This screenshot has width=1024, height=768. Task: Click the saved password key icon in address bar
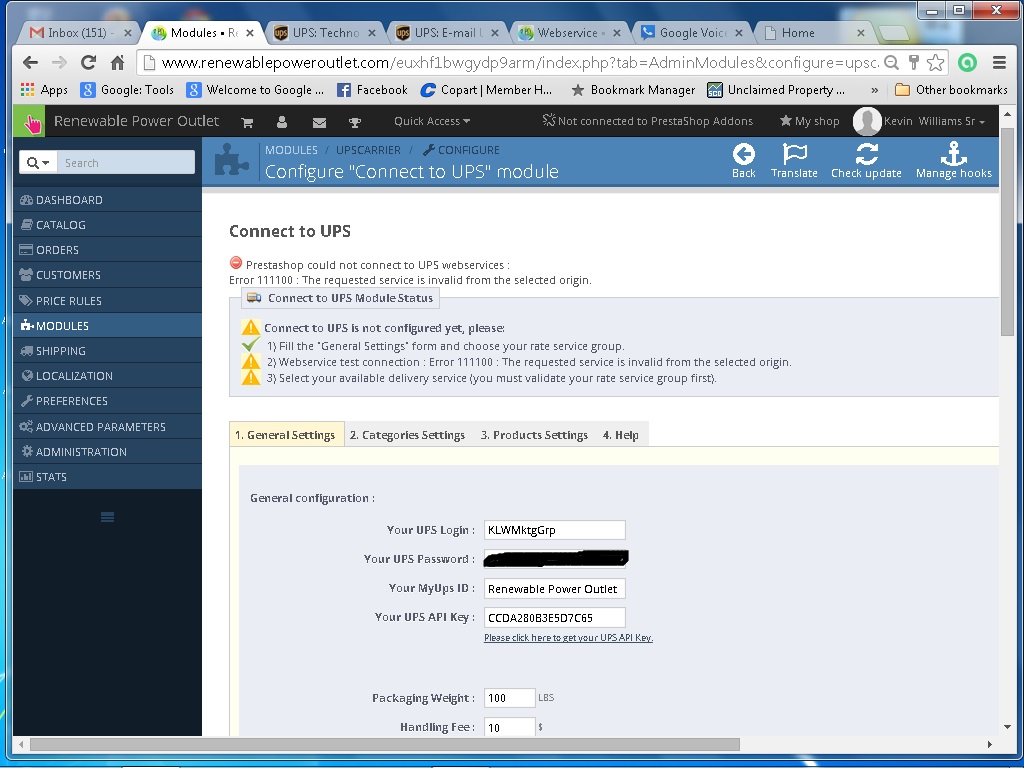click(x=914, y=63)
